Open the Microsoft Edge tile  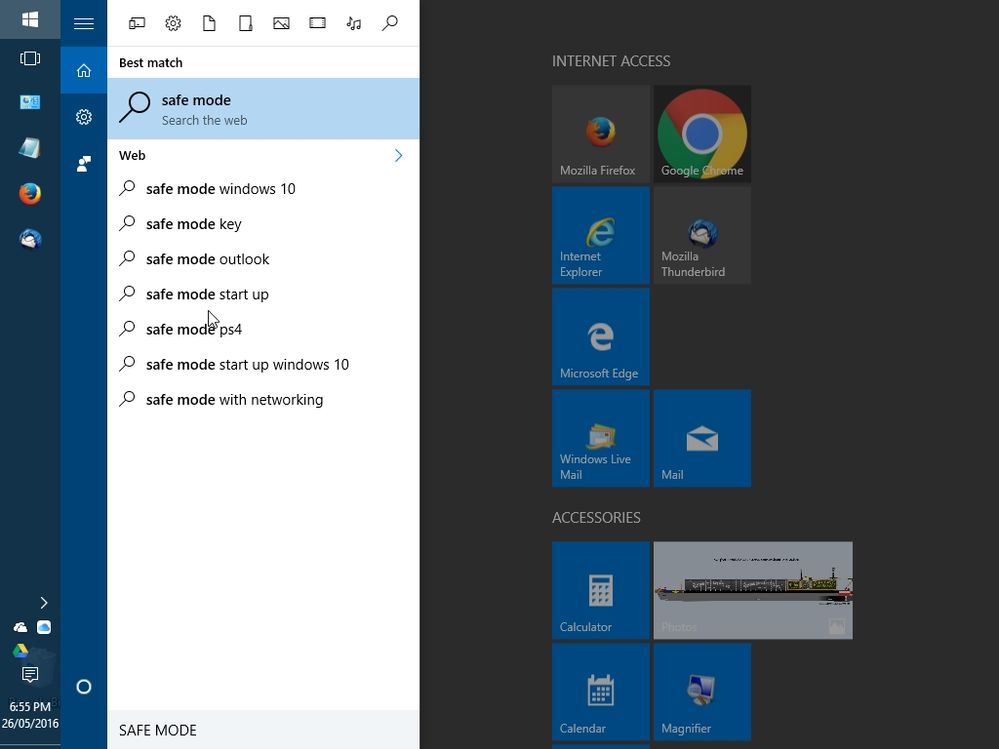point(601,337)
